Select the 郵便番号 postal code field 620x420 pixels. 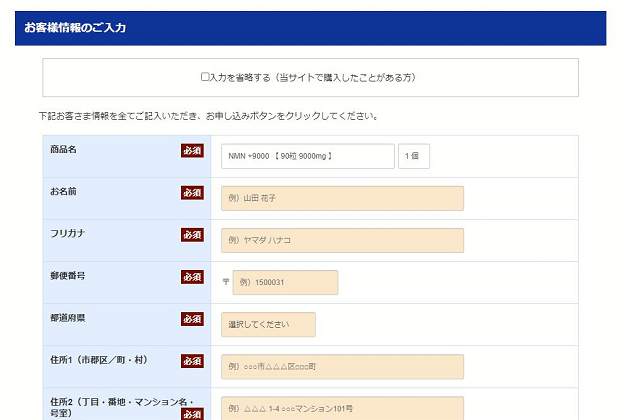click(285, 283)
